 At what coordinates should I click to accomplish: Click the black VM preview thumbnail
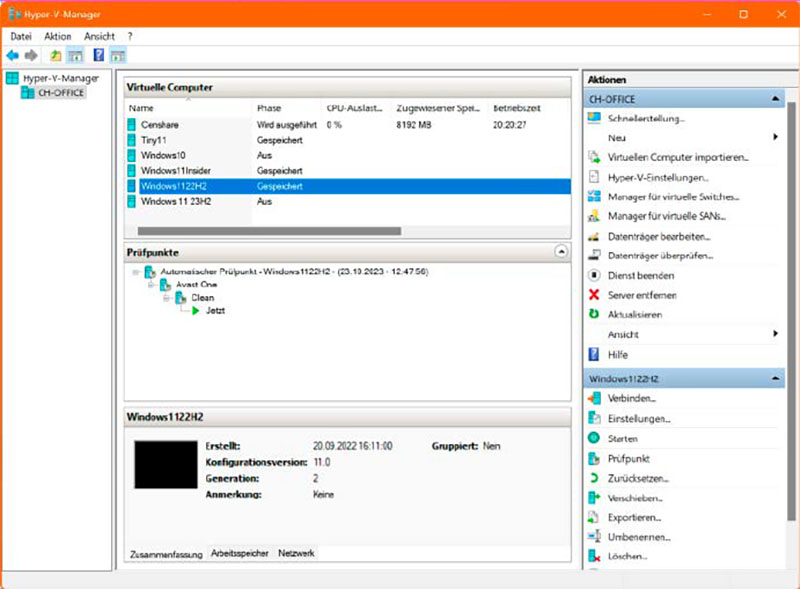click(166, 464)
